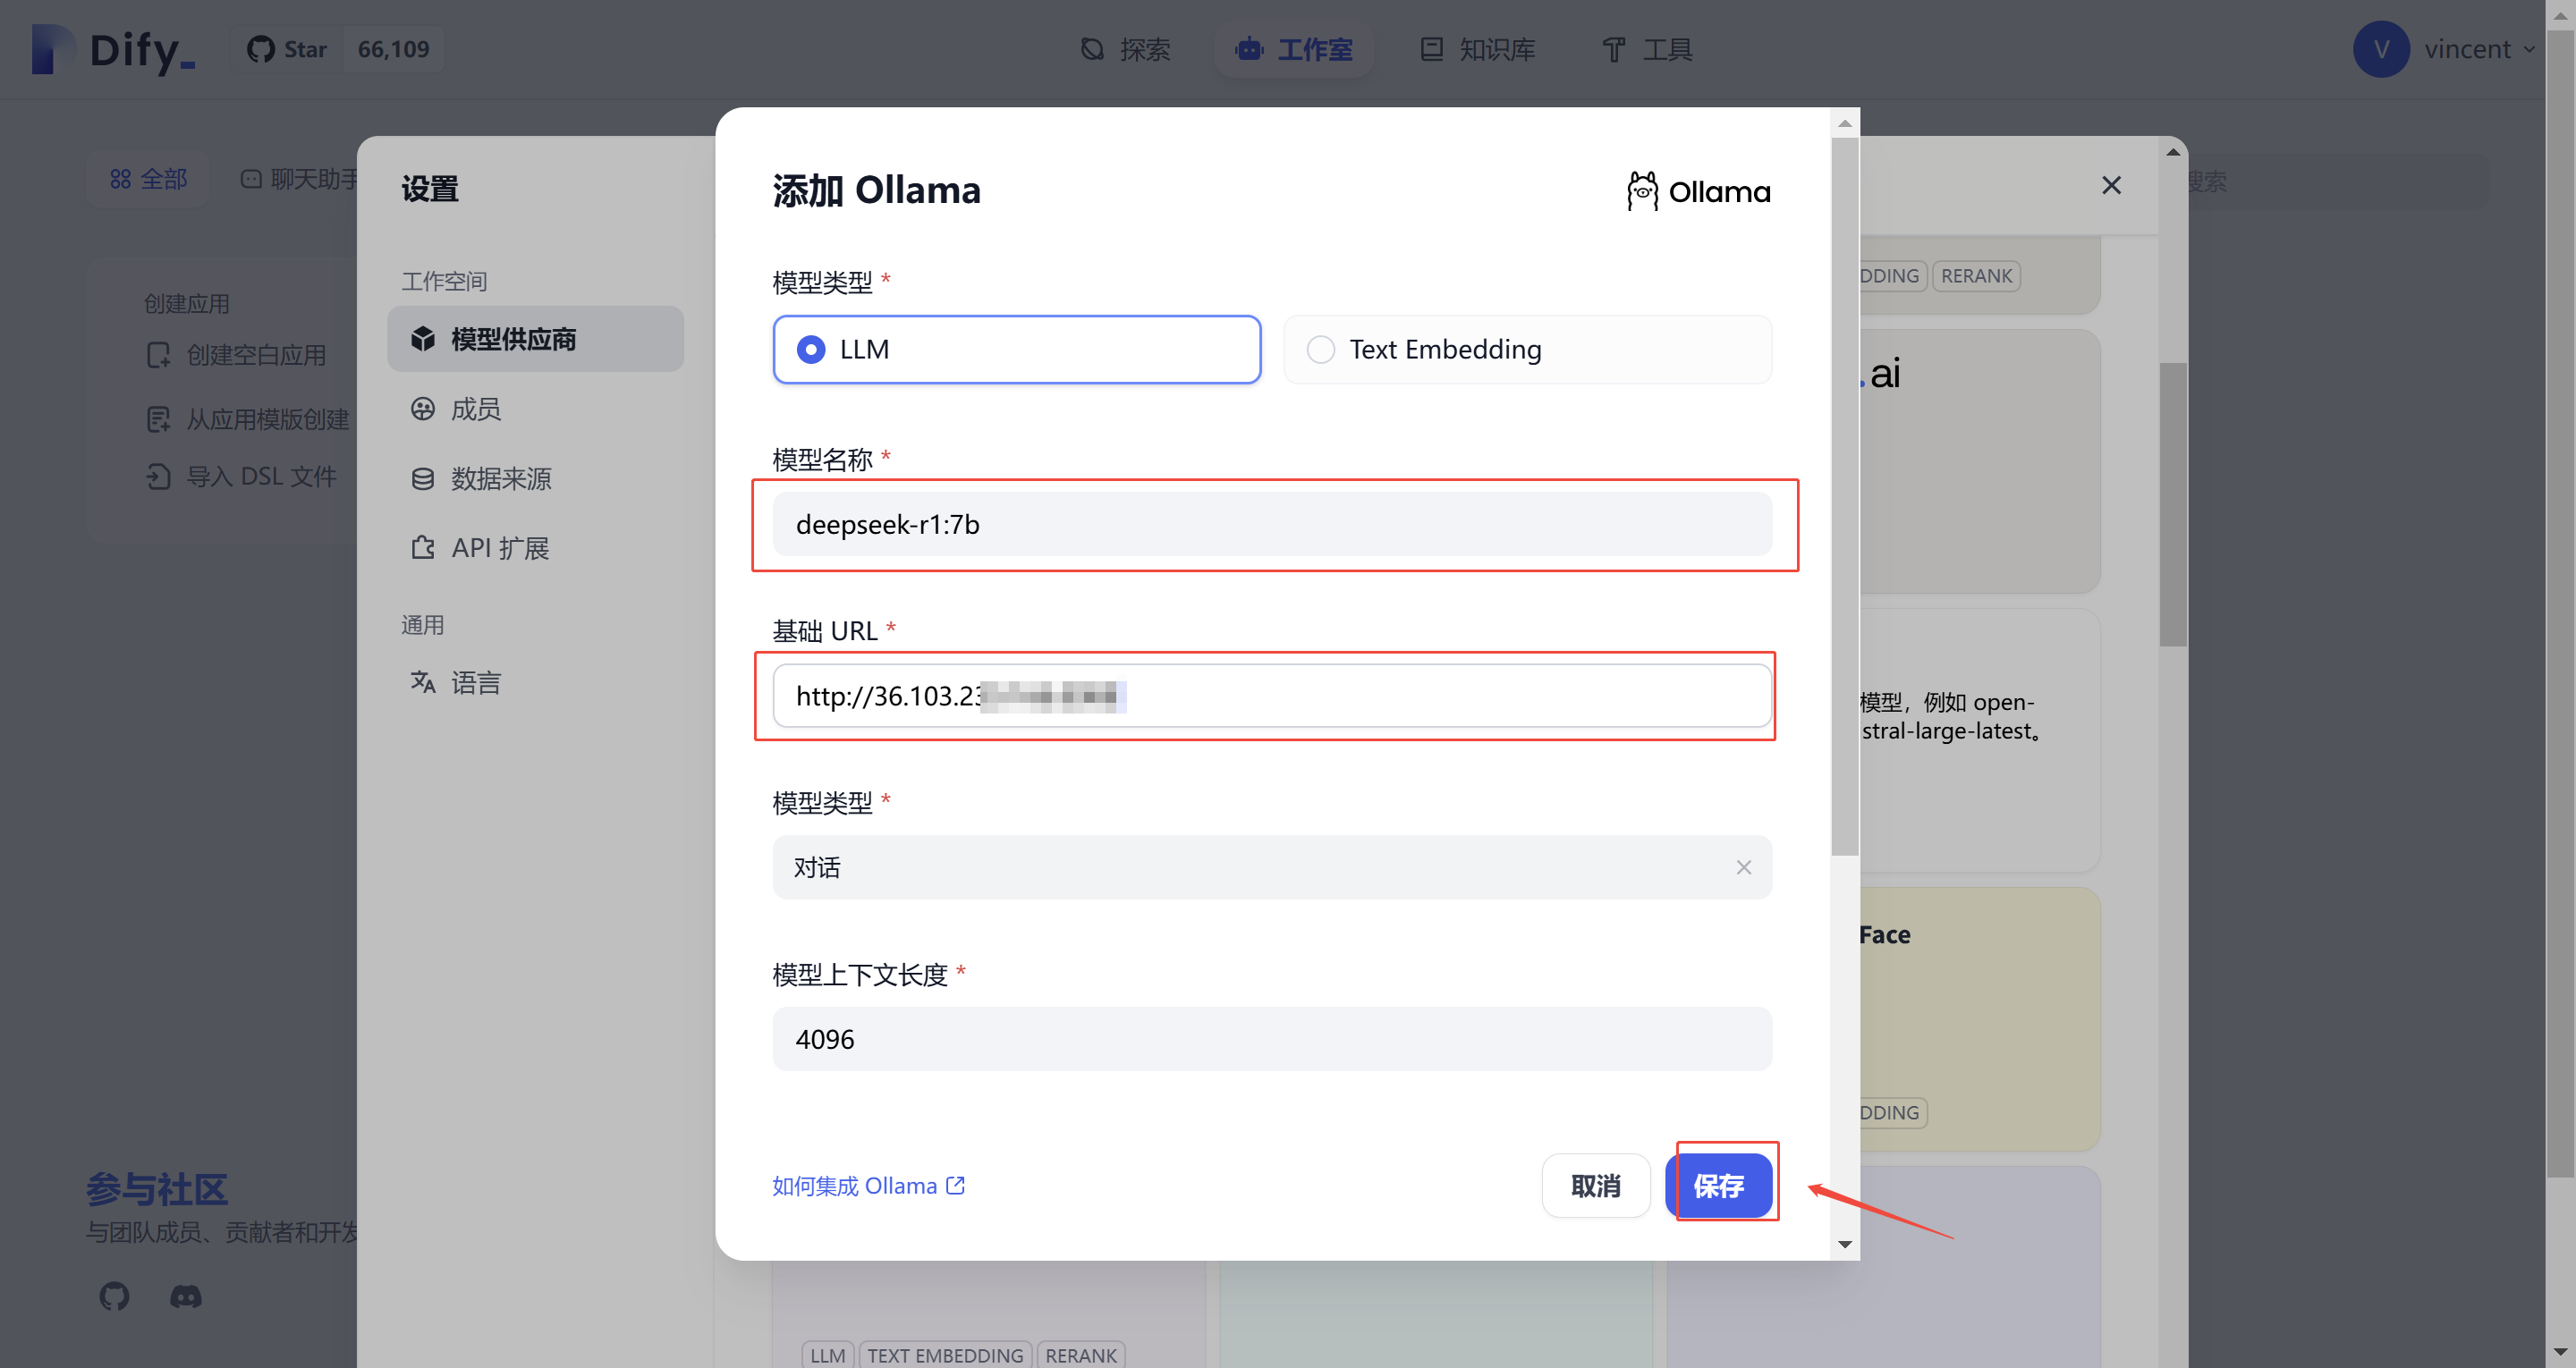Click 创建空白应用 option

pos(237,355)
